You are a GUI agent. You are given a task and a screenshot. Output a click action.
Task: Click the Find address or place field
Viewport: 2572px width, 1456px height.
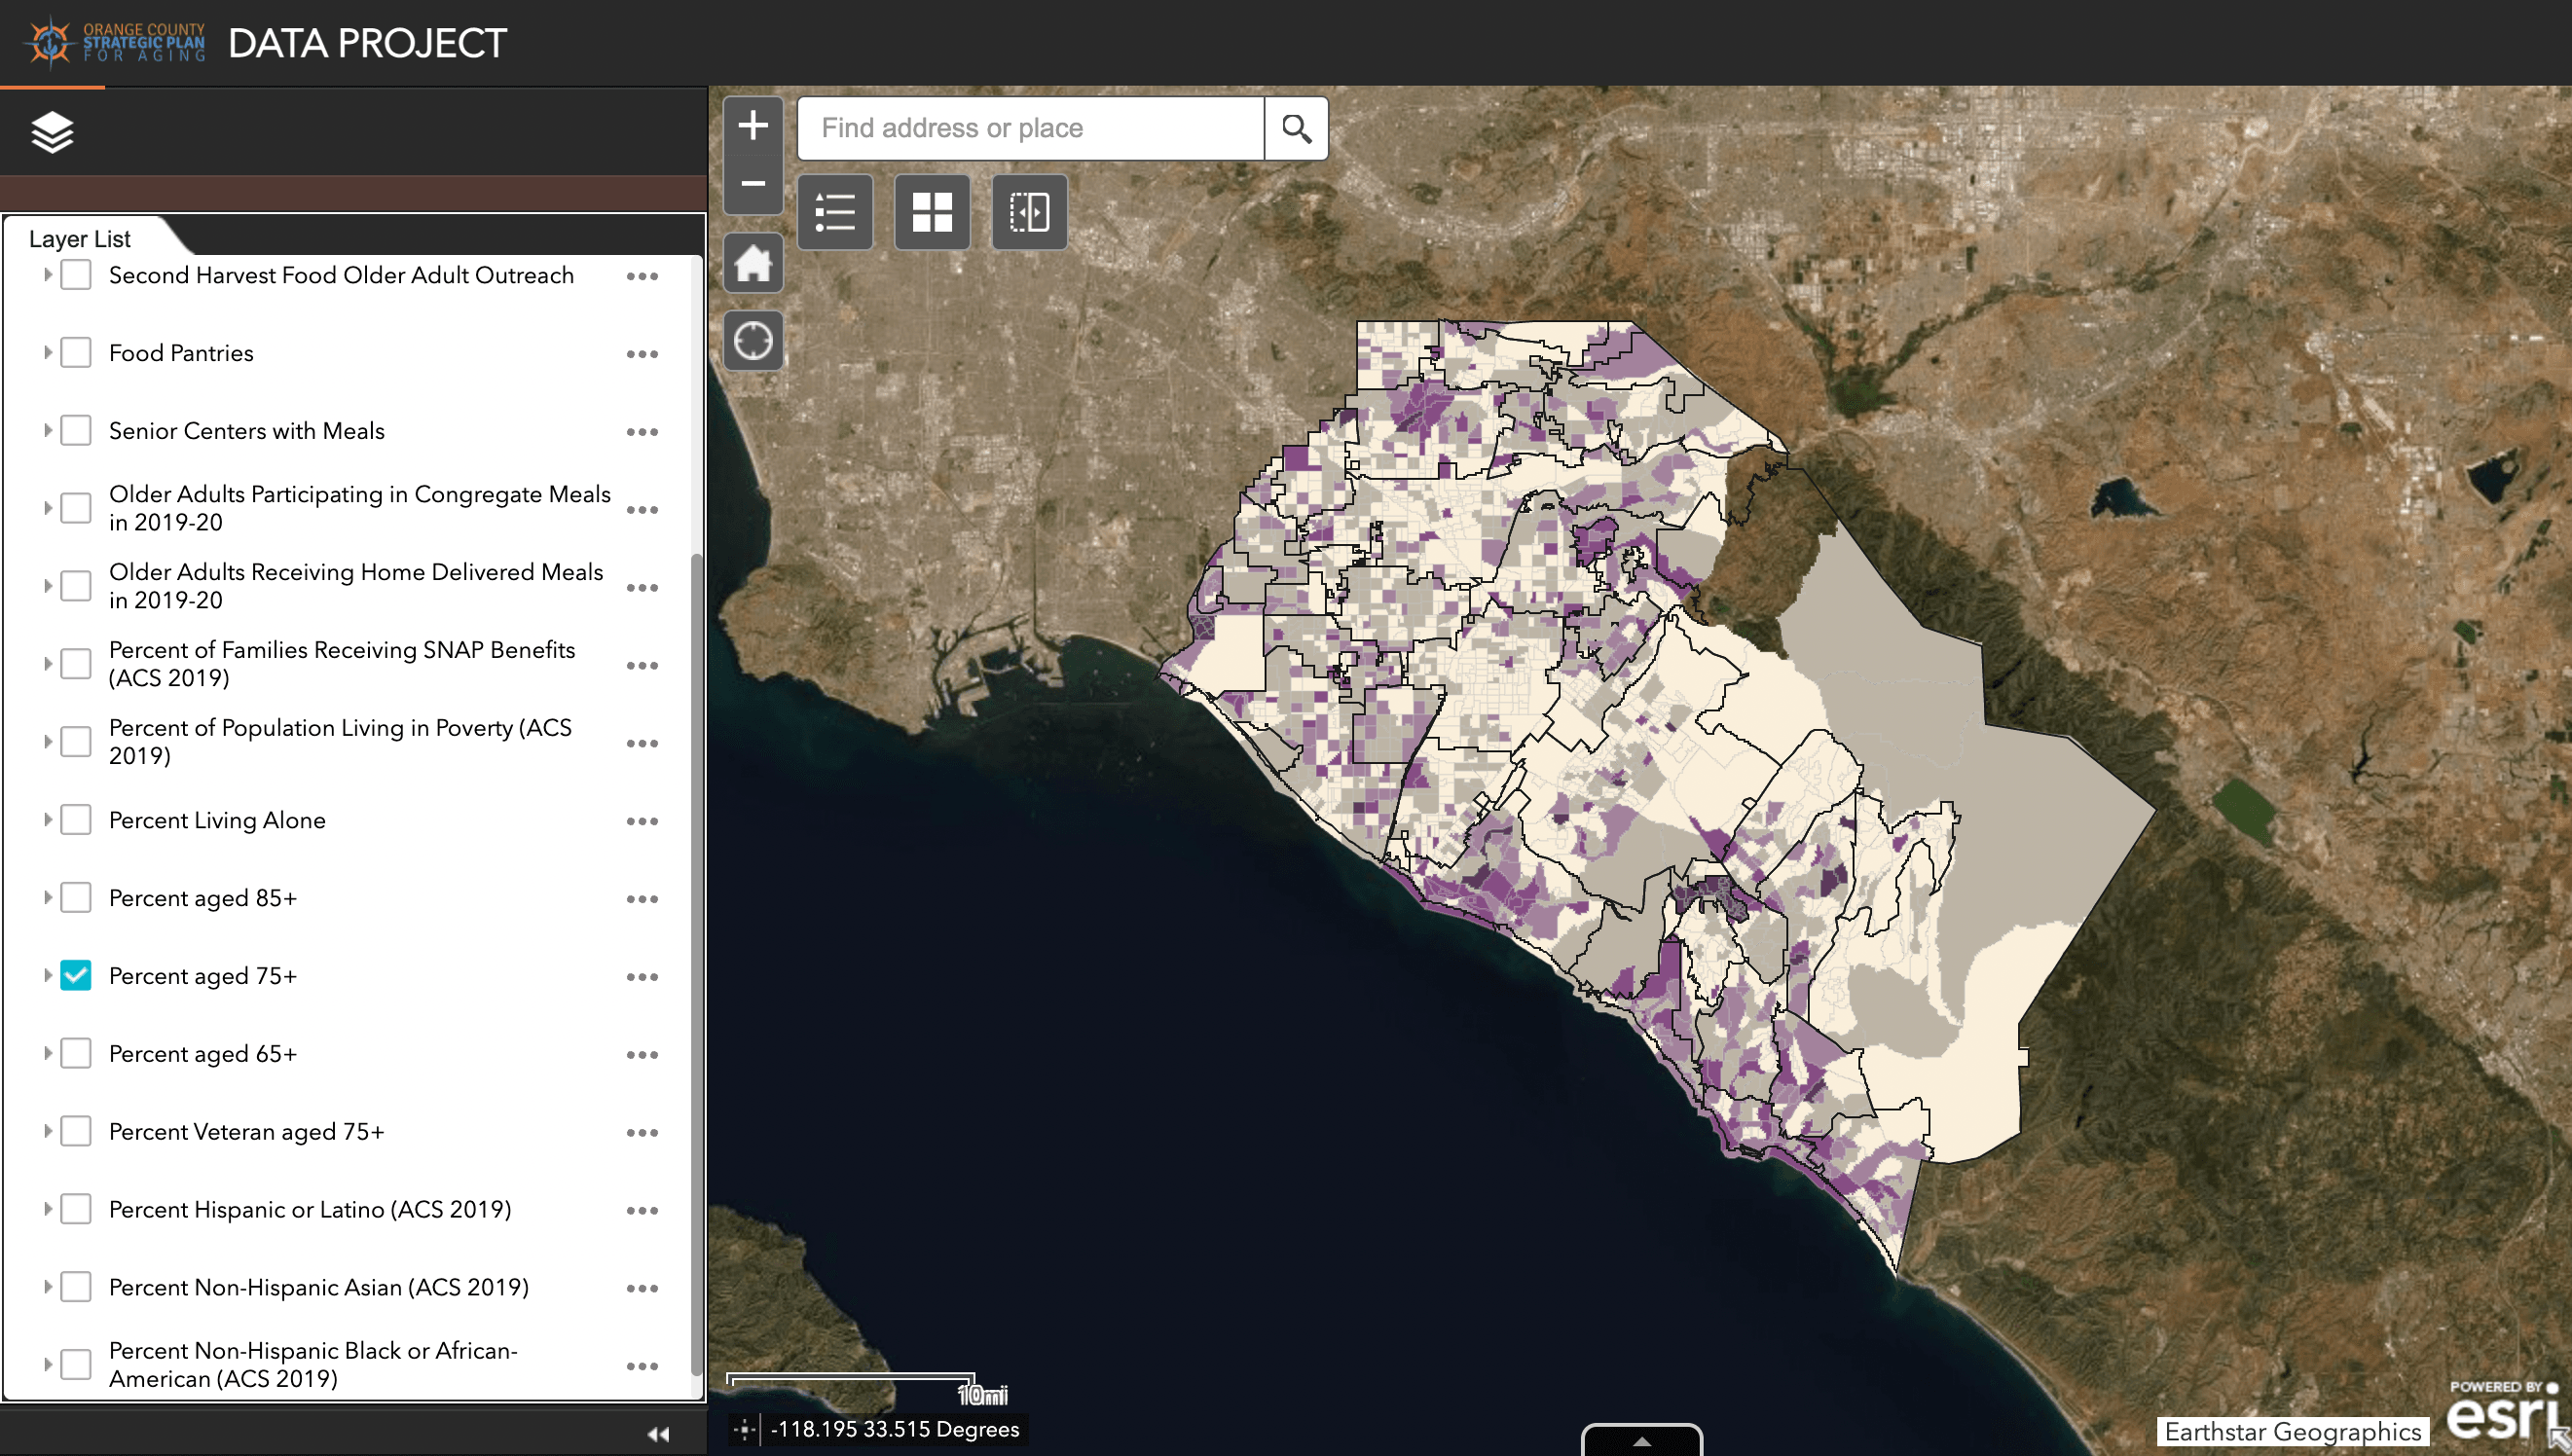1030,128
